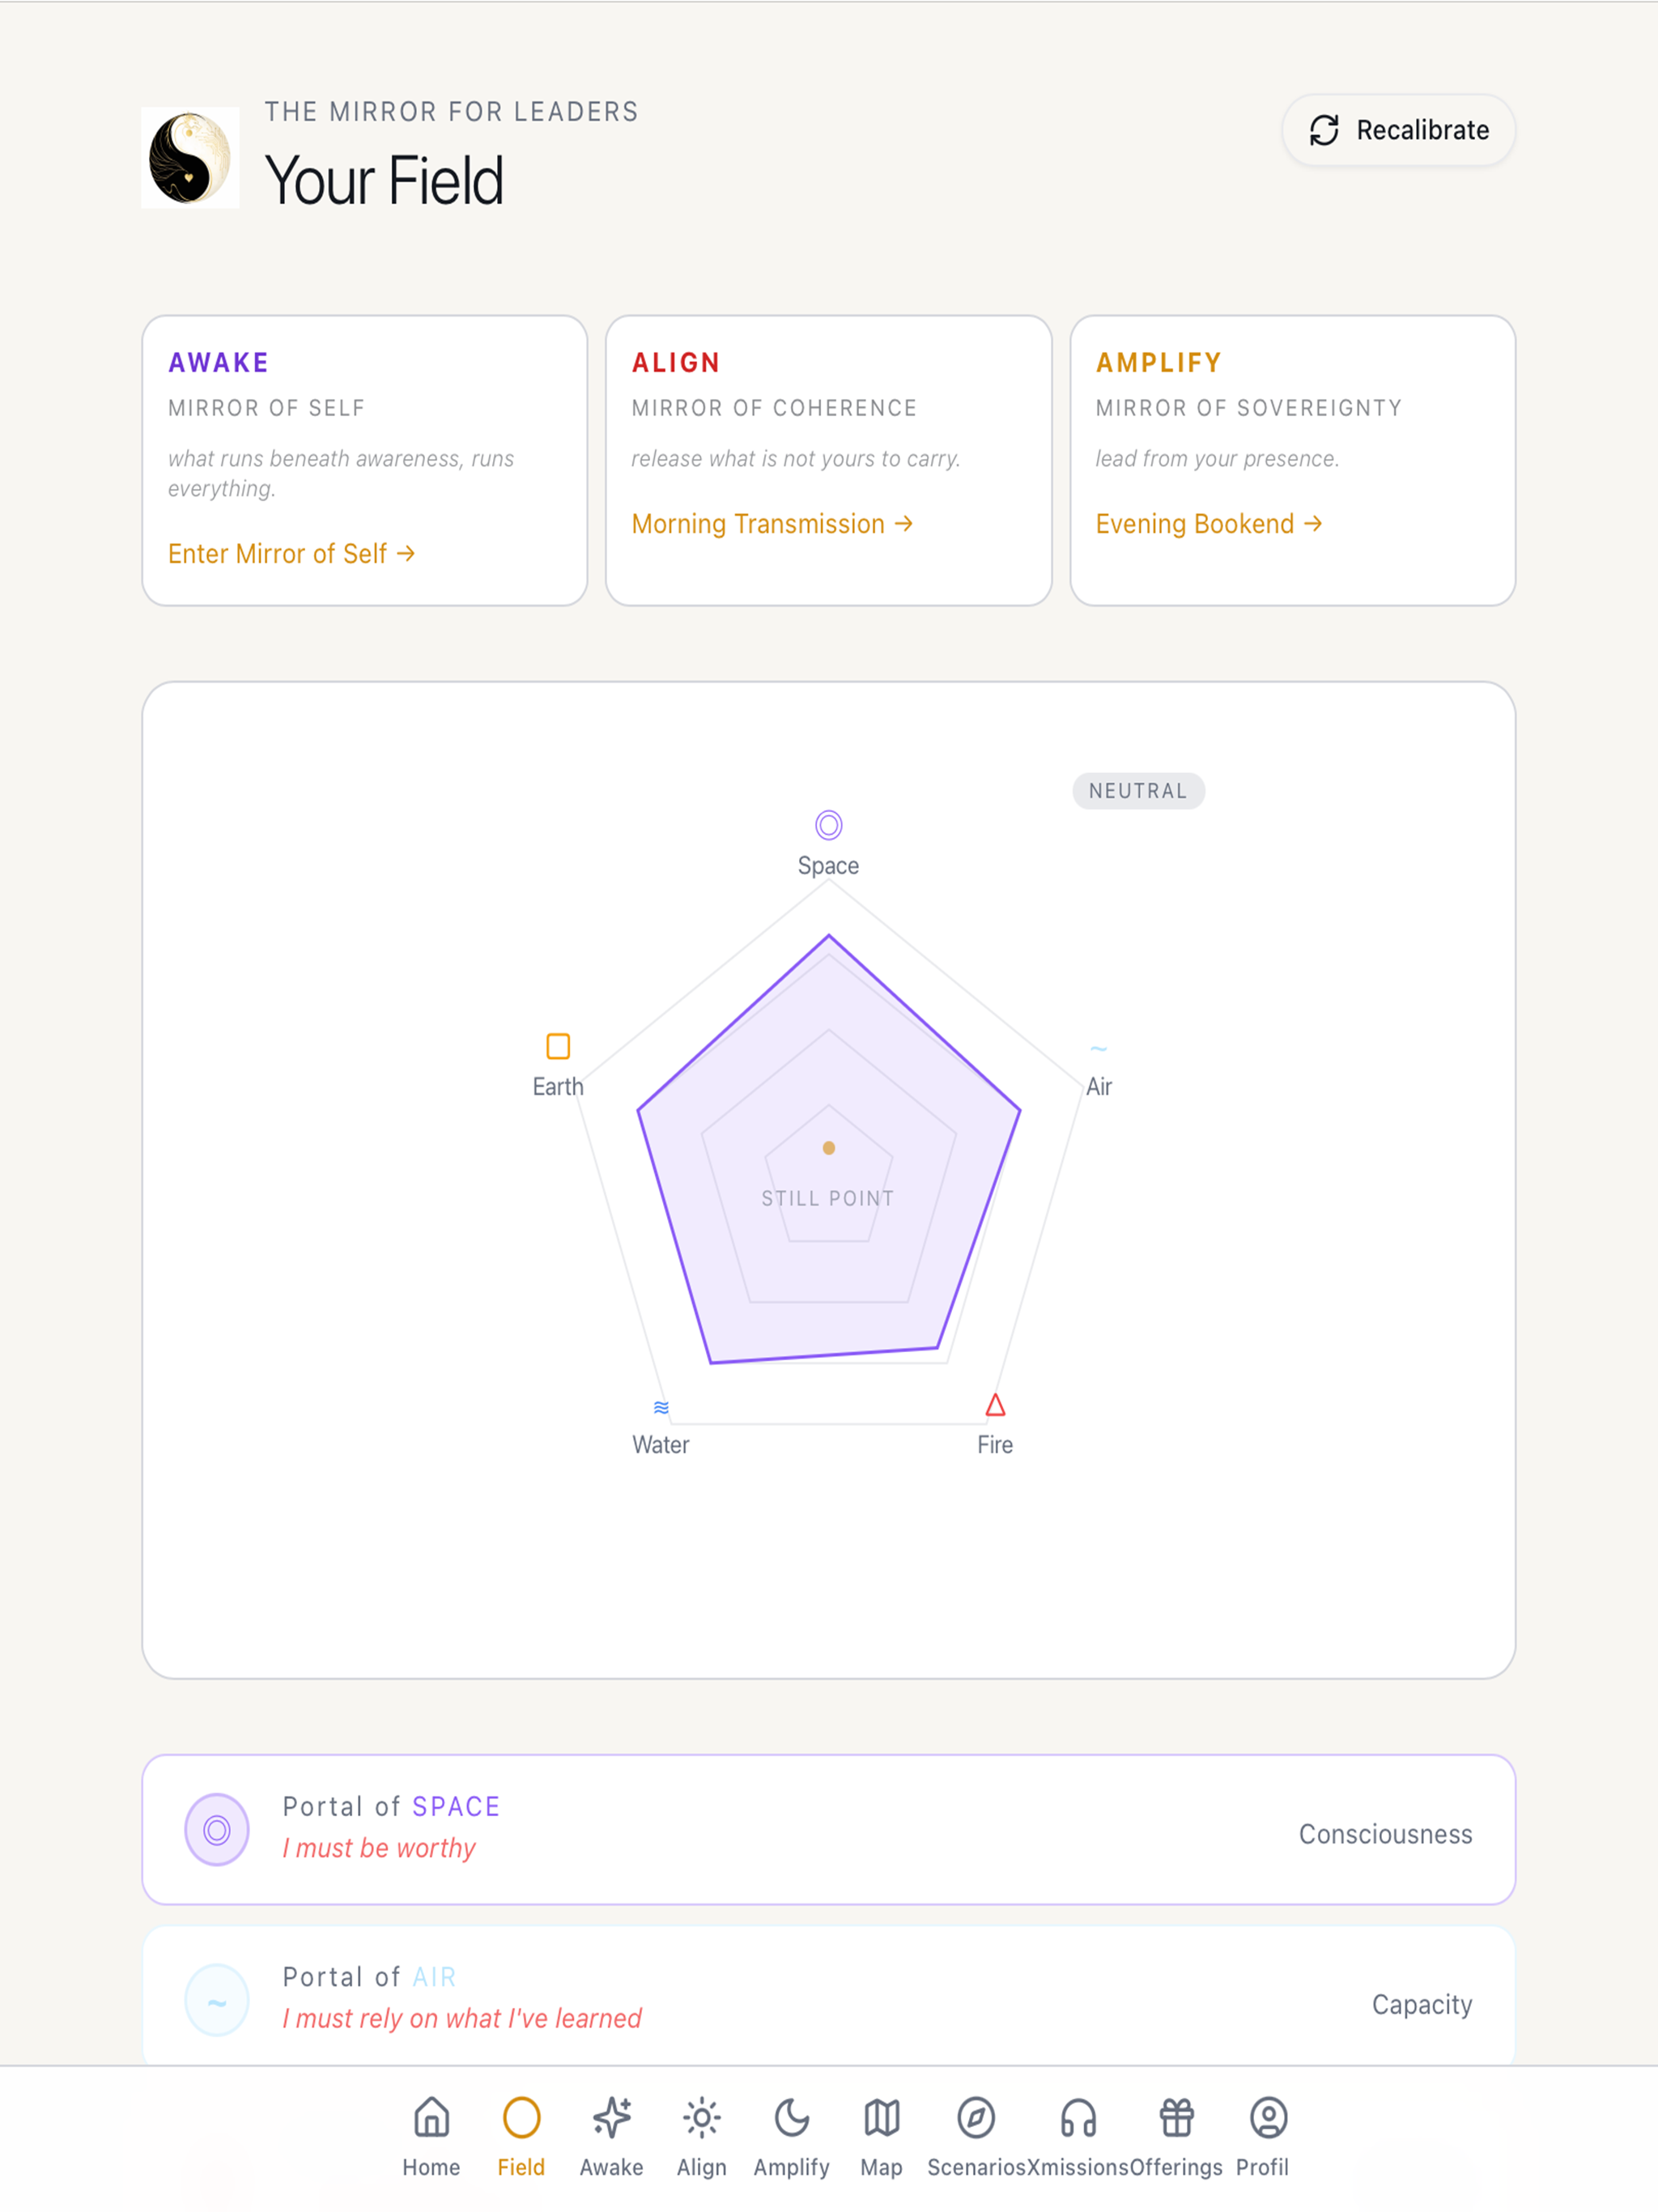The image size is (1658, 2212).
Task: Open the Morning Transmission link
Action: point(772,524)
